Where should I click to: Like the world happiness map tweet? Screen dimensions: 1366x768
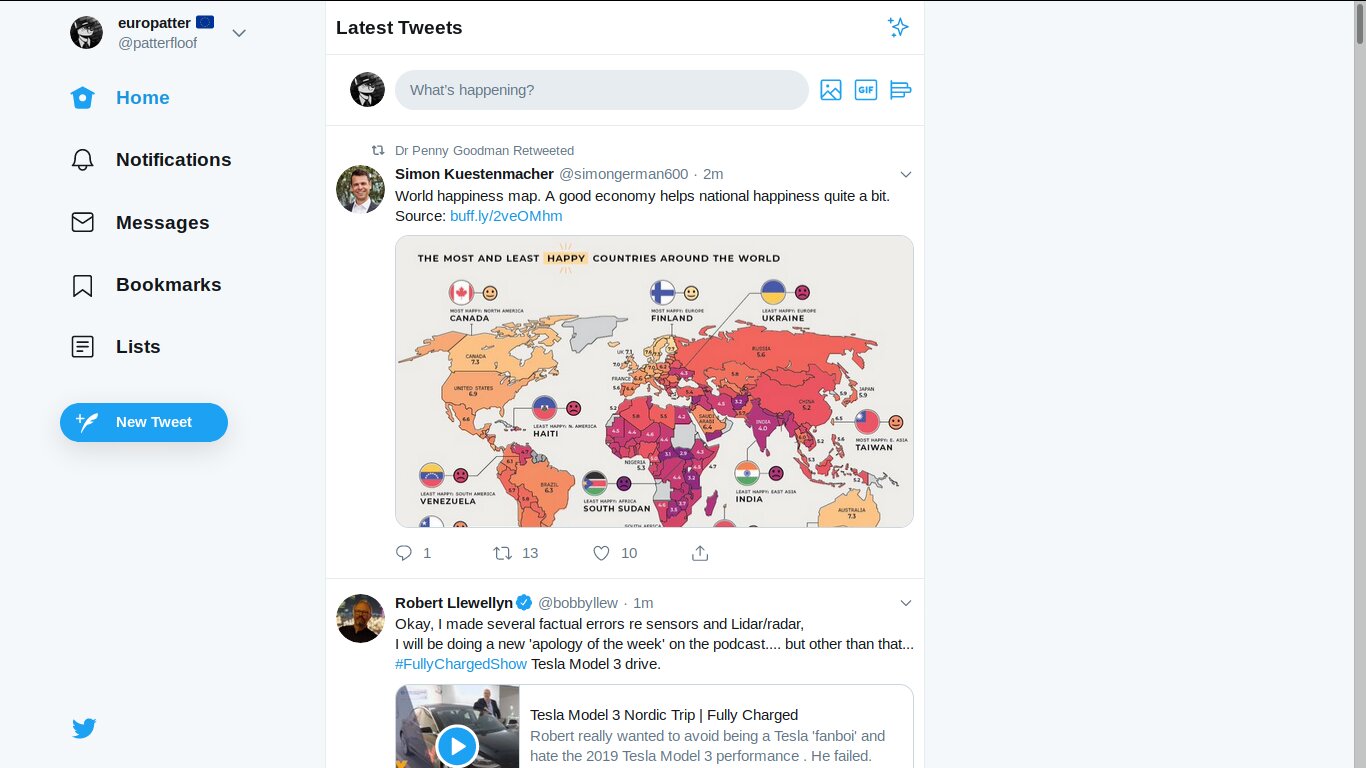click(602, 552)
